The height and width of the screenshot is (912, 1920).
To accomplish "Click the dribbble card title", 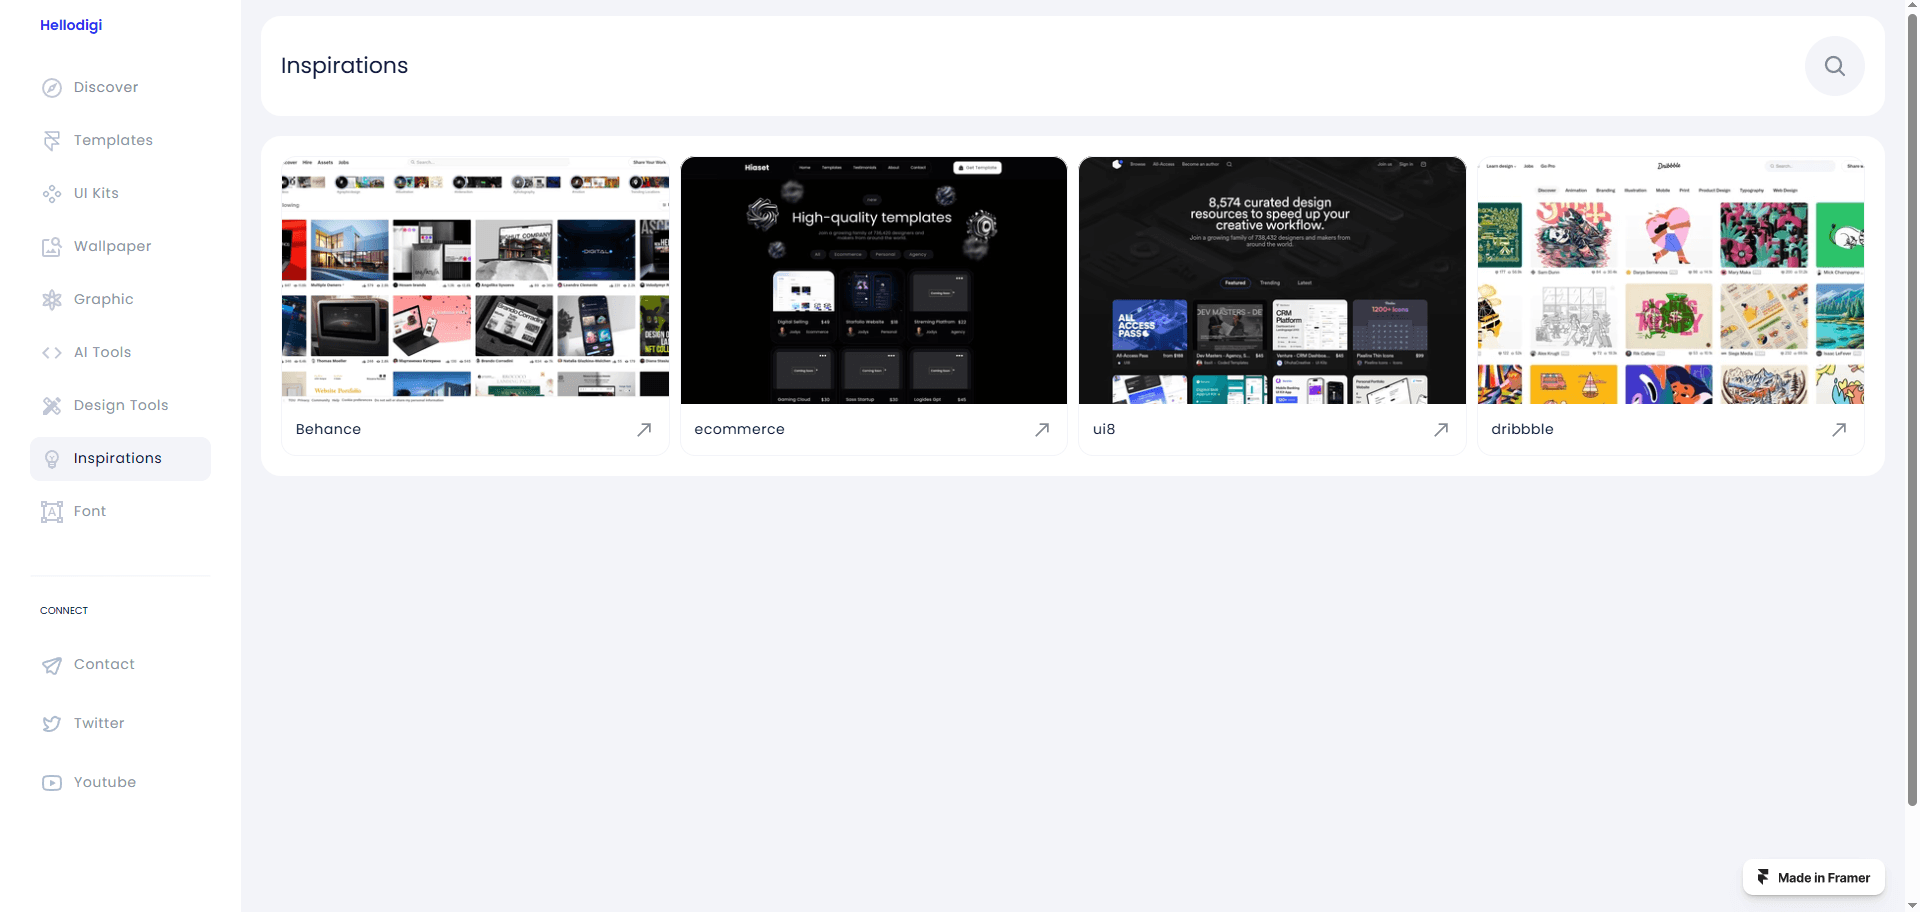I will [x=1522, y=430].
